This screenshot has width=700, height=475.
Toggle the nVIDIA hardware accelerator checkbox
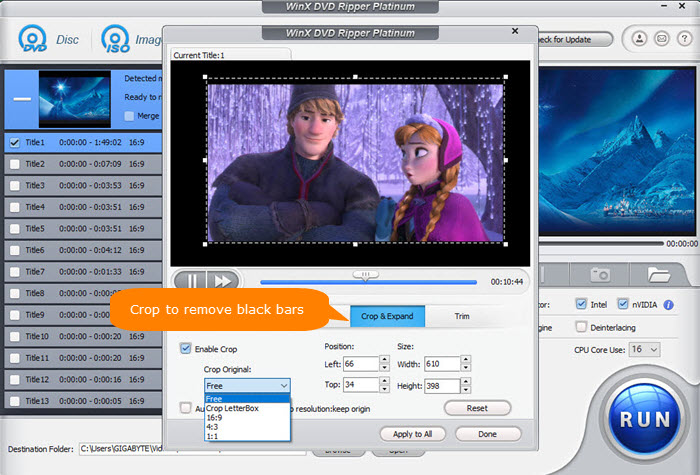[622, 304]
